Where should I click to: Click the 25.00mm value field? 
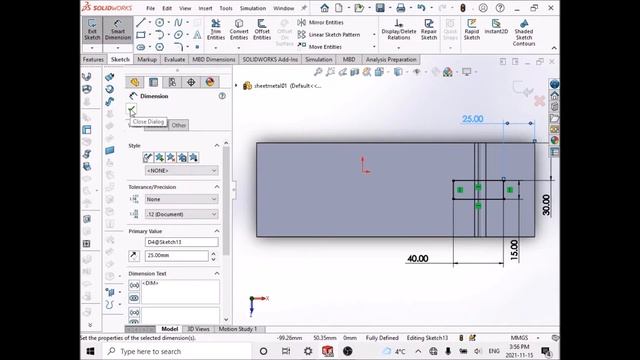176,256
